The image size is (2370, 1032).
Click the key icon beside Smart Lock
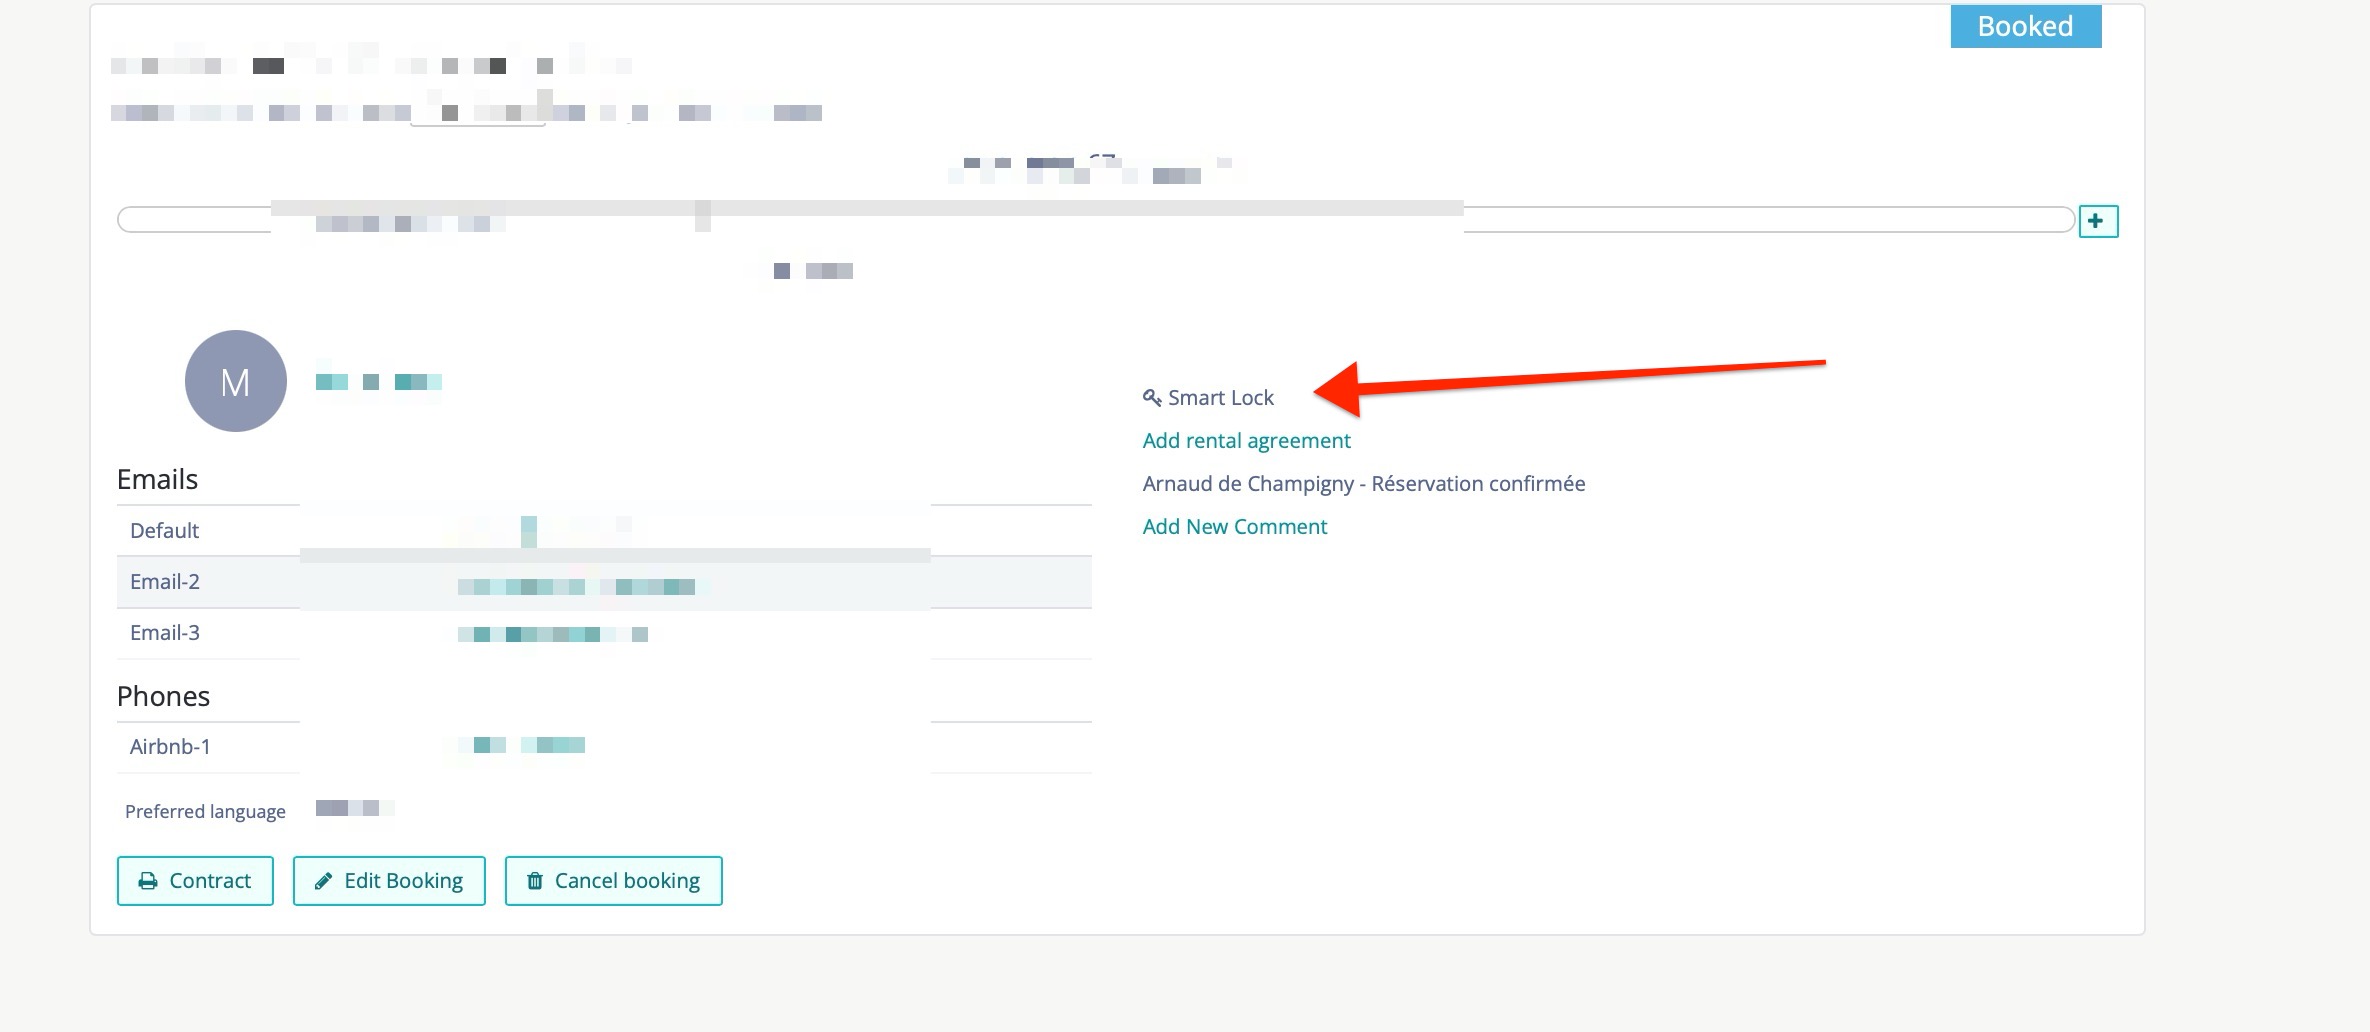coord(1152,398)
